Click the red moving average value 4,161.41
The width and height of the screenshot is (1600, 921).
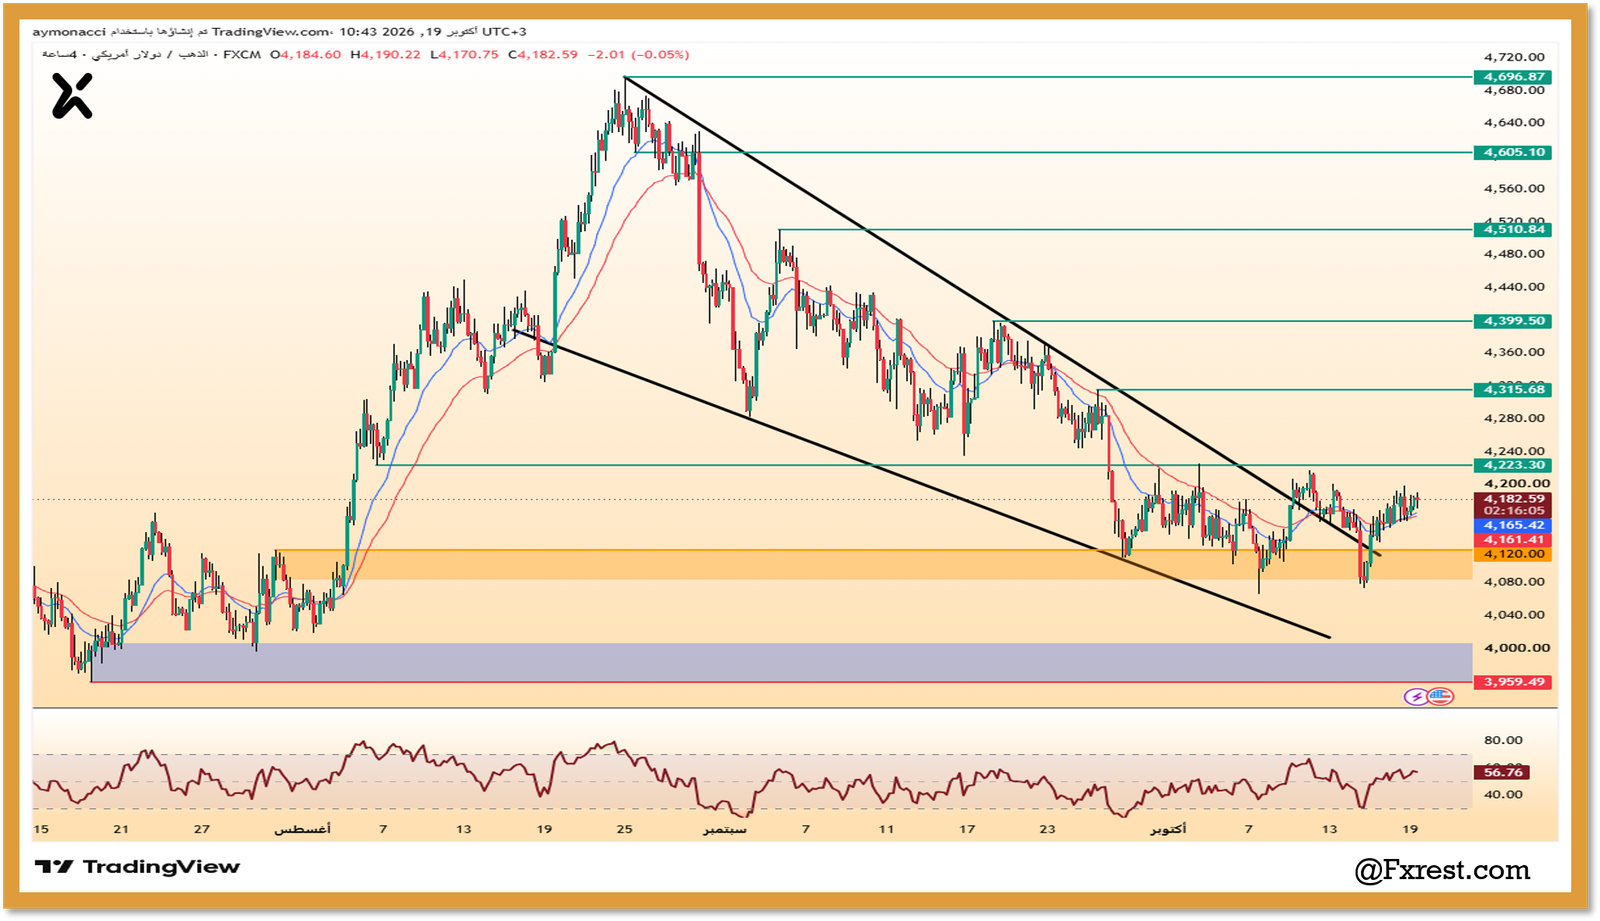click(x=1512, y=539)
